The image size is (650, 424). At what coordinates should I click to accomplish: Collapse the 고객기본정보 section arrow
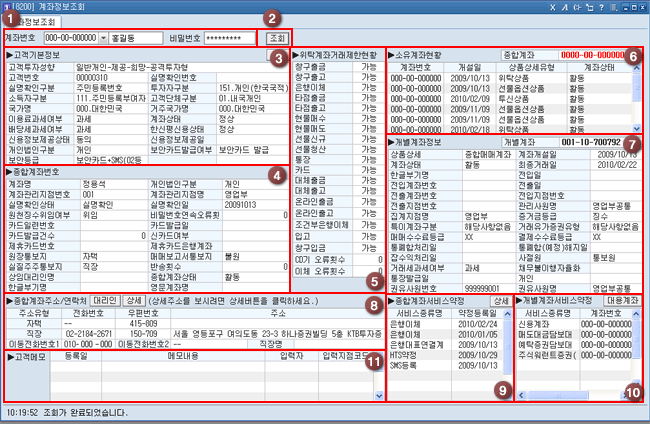click(x=9, y=56)
